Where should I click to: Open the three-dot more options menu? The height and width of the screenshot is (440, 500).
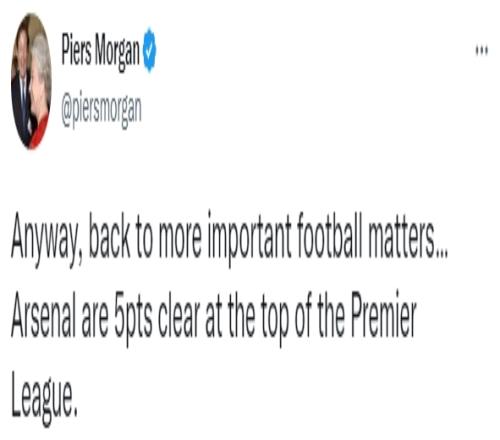(481, 51)
